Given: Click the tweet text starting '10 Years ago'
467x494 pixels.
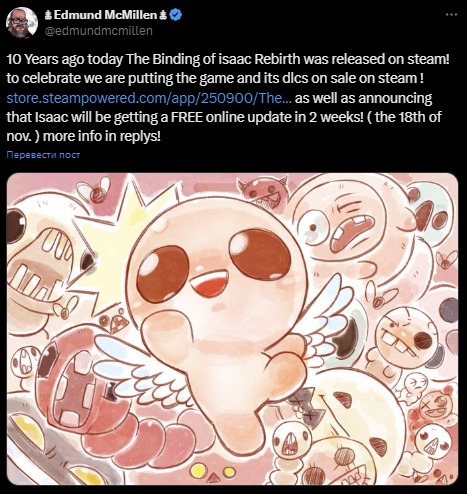Looking at the screenshot, I should (228, 59).
